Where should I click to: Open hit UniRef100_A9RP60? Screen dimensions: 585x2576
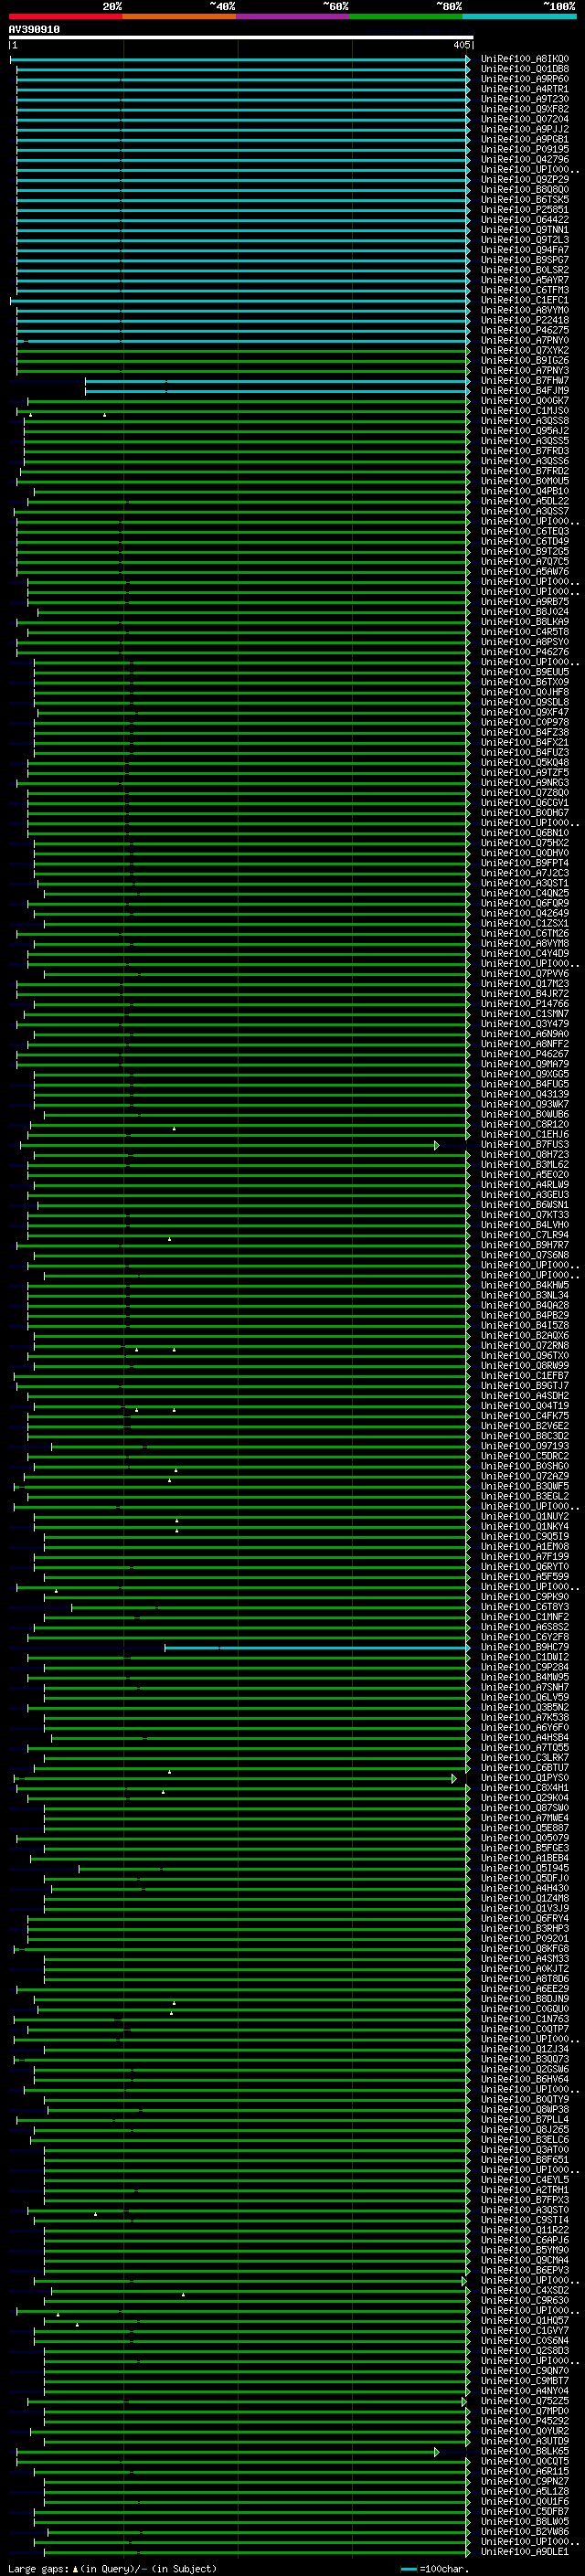pos(525,79)
